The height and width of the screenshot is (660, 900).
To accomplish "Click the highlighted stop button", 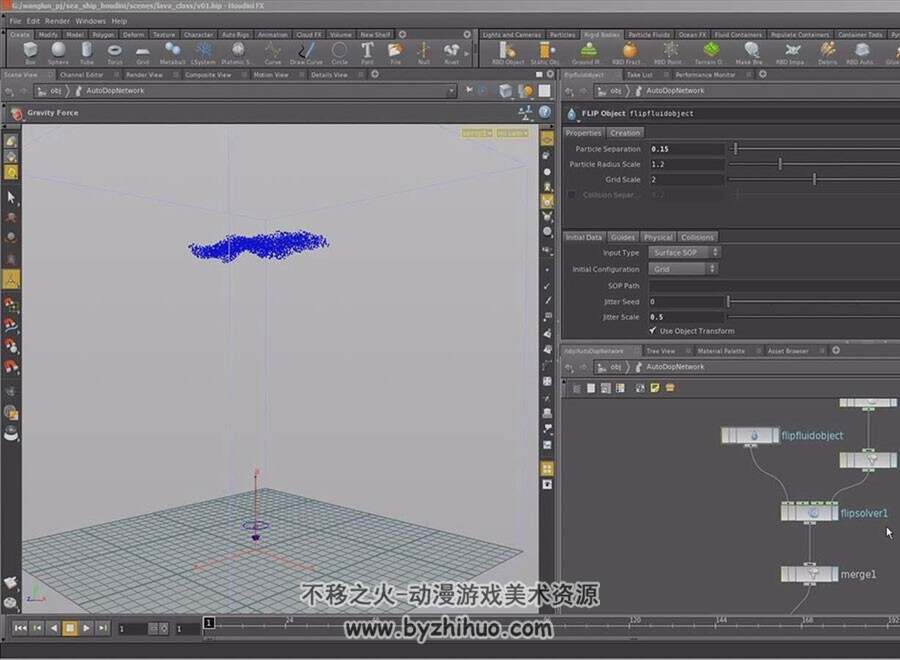I will tap(70, 628).
